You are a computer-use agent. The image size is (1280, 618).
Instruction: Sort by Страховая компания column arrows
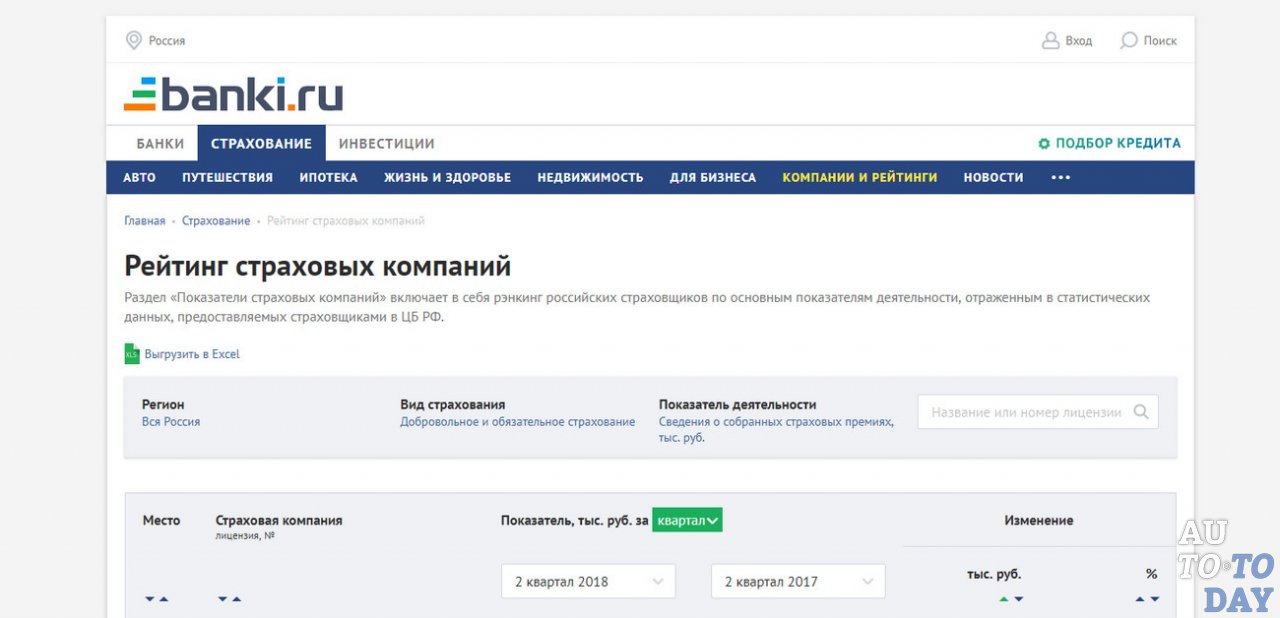(x=229, y=599)
